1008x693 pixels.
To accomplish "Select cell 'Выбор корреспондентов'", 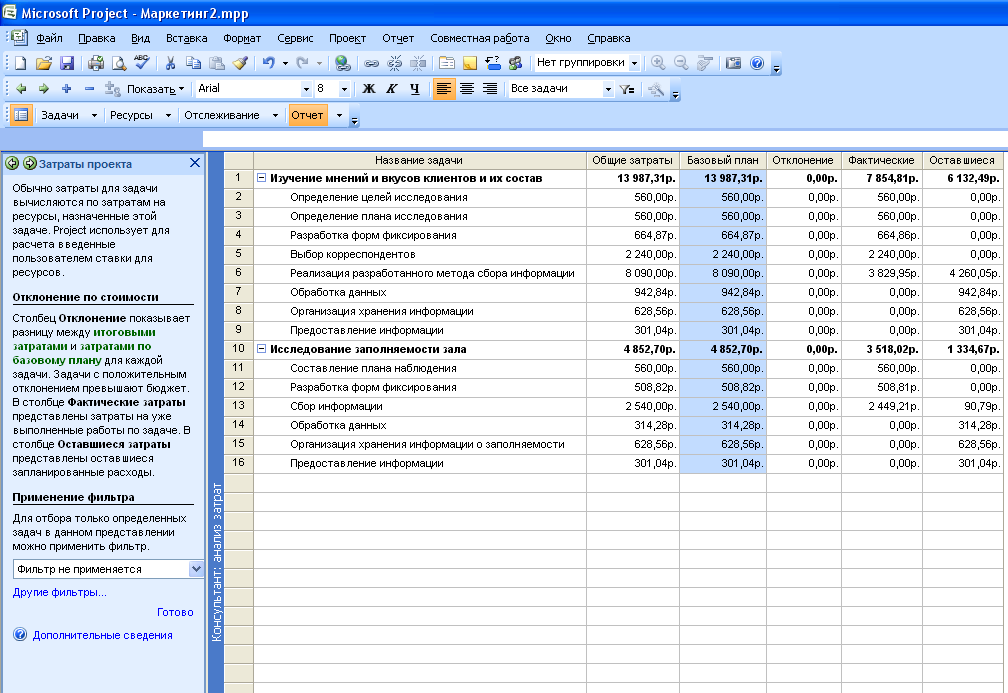I will coord(420,254).
